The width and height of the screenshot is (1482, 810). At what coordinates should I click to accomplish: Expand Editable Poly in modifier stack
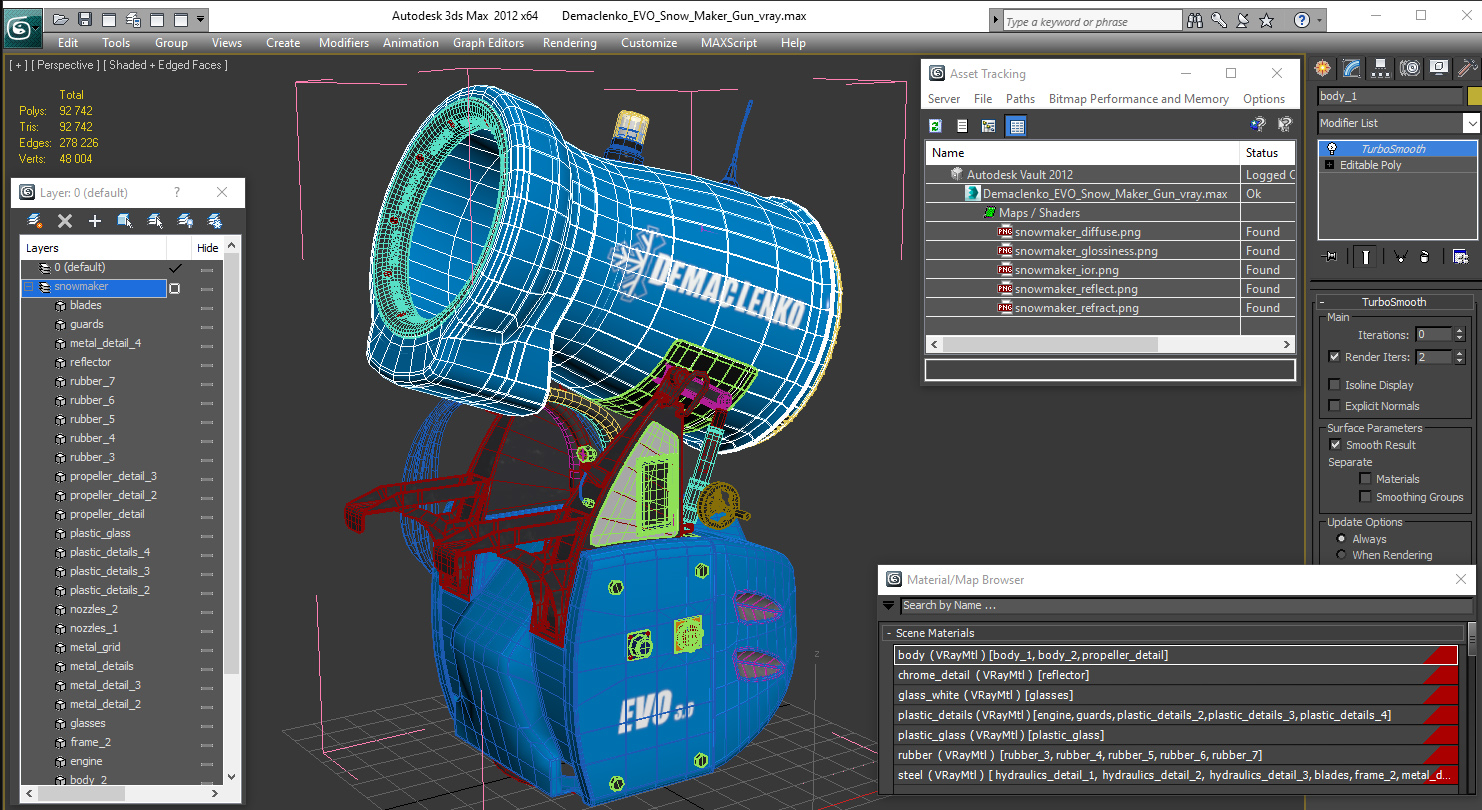click(x=1330, y=165)
